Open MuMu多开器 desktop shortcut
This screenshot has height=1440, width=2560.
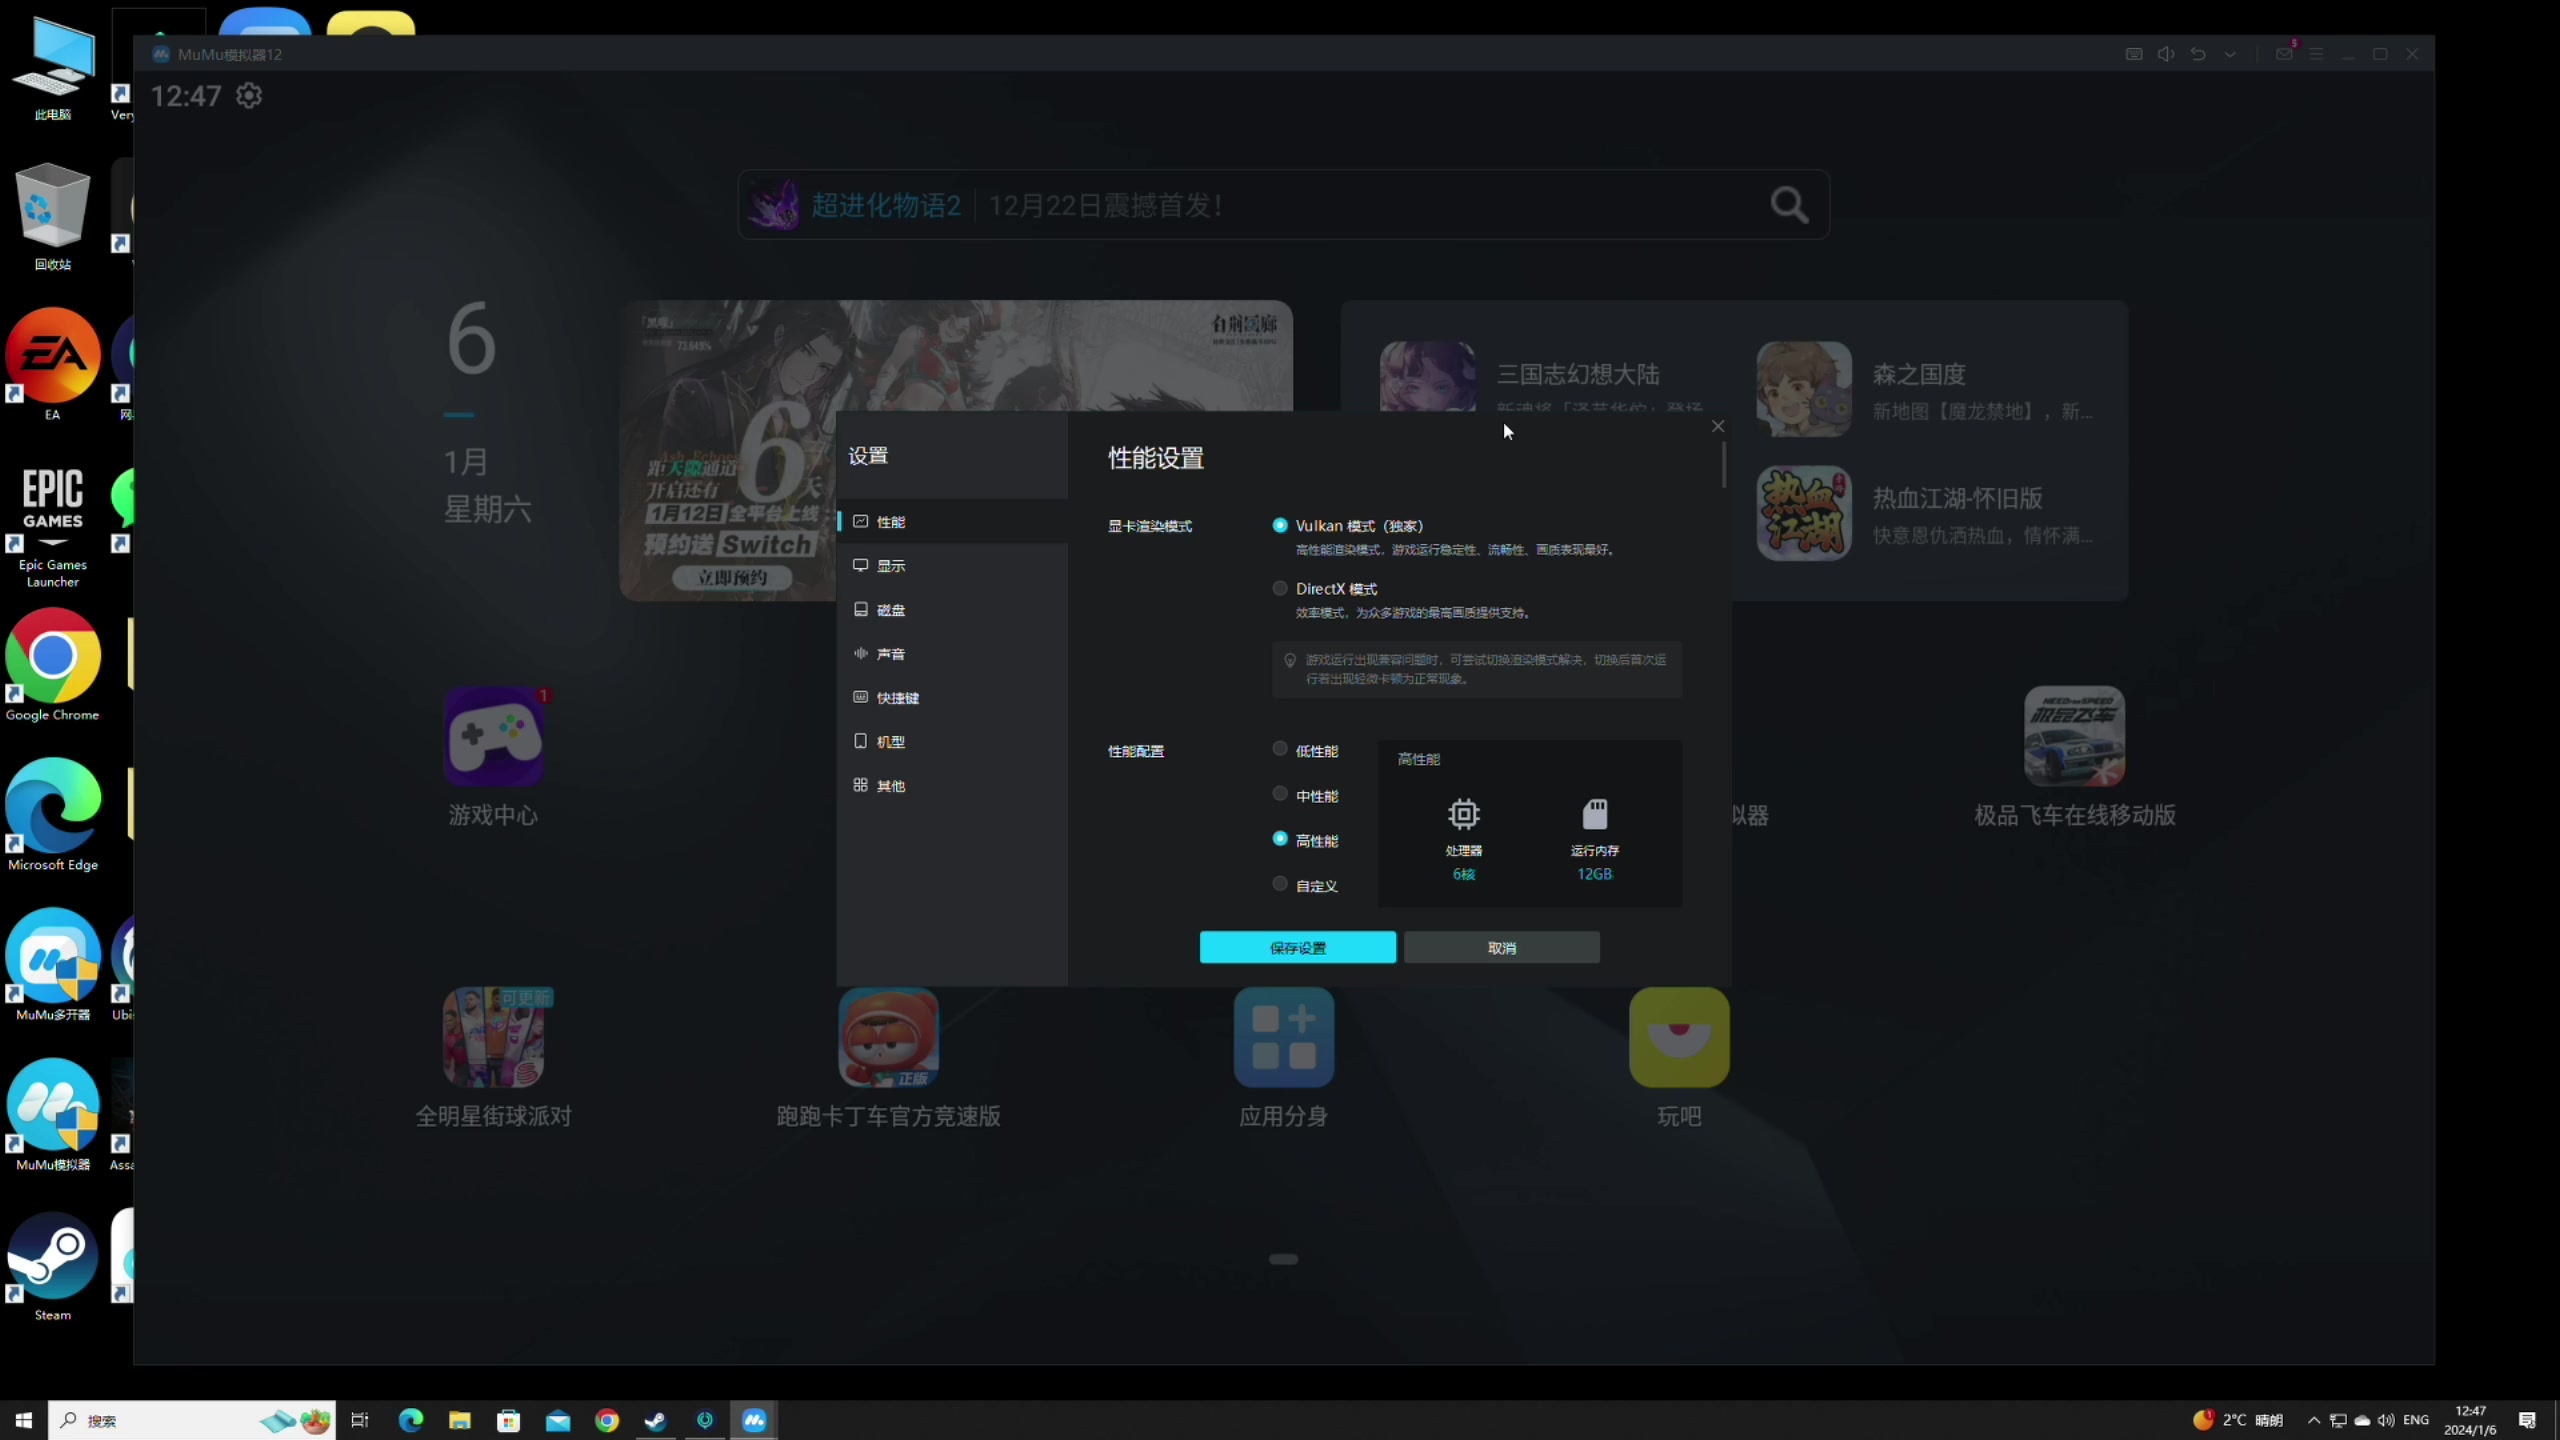click(x=52, y=965)
